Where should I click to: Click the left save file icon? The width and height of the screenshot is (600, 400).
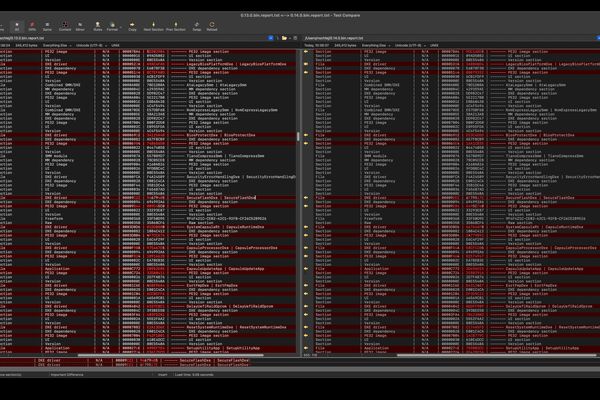(295, 38)
